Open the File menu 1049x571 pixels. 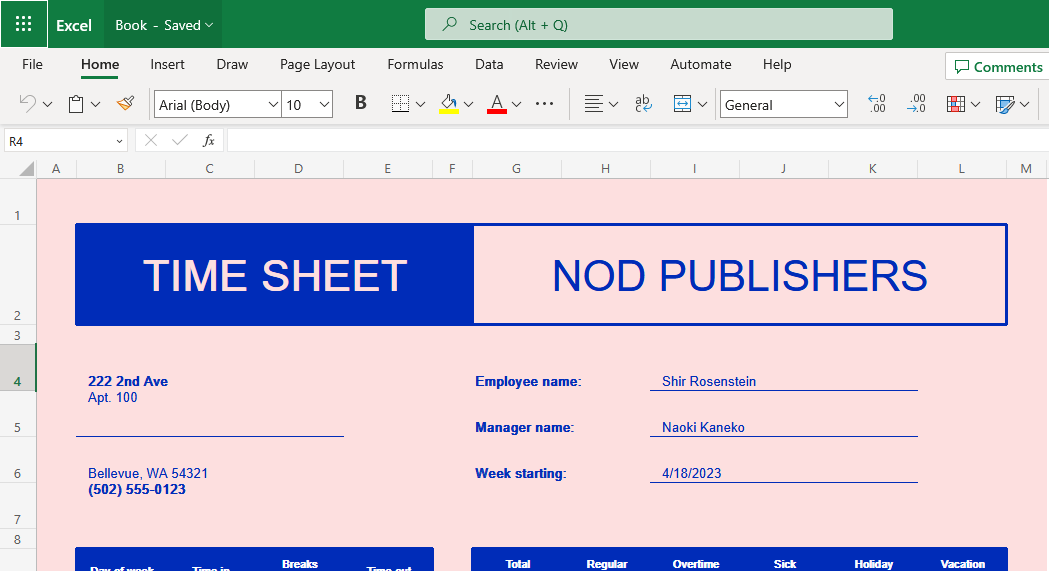(32, 64)
